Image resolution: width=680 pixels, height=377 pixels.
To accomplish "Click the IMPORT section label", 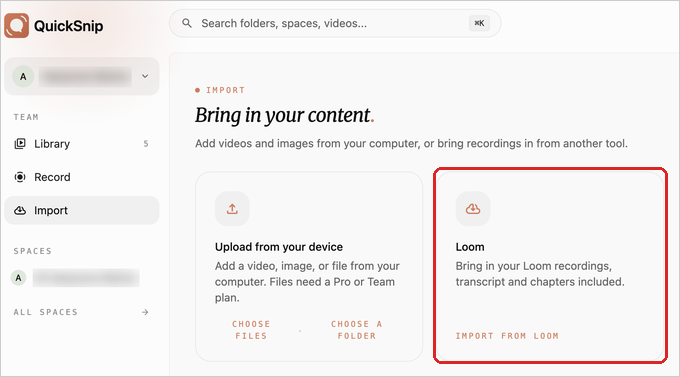I will [225, 90].
